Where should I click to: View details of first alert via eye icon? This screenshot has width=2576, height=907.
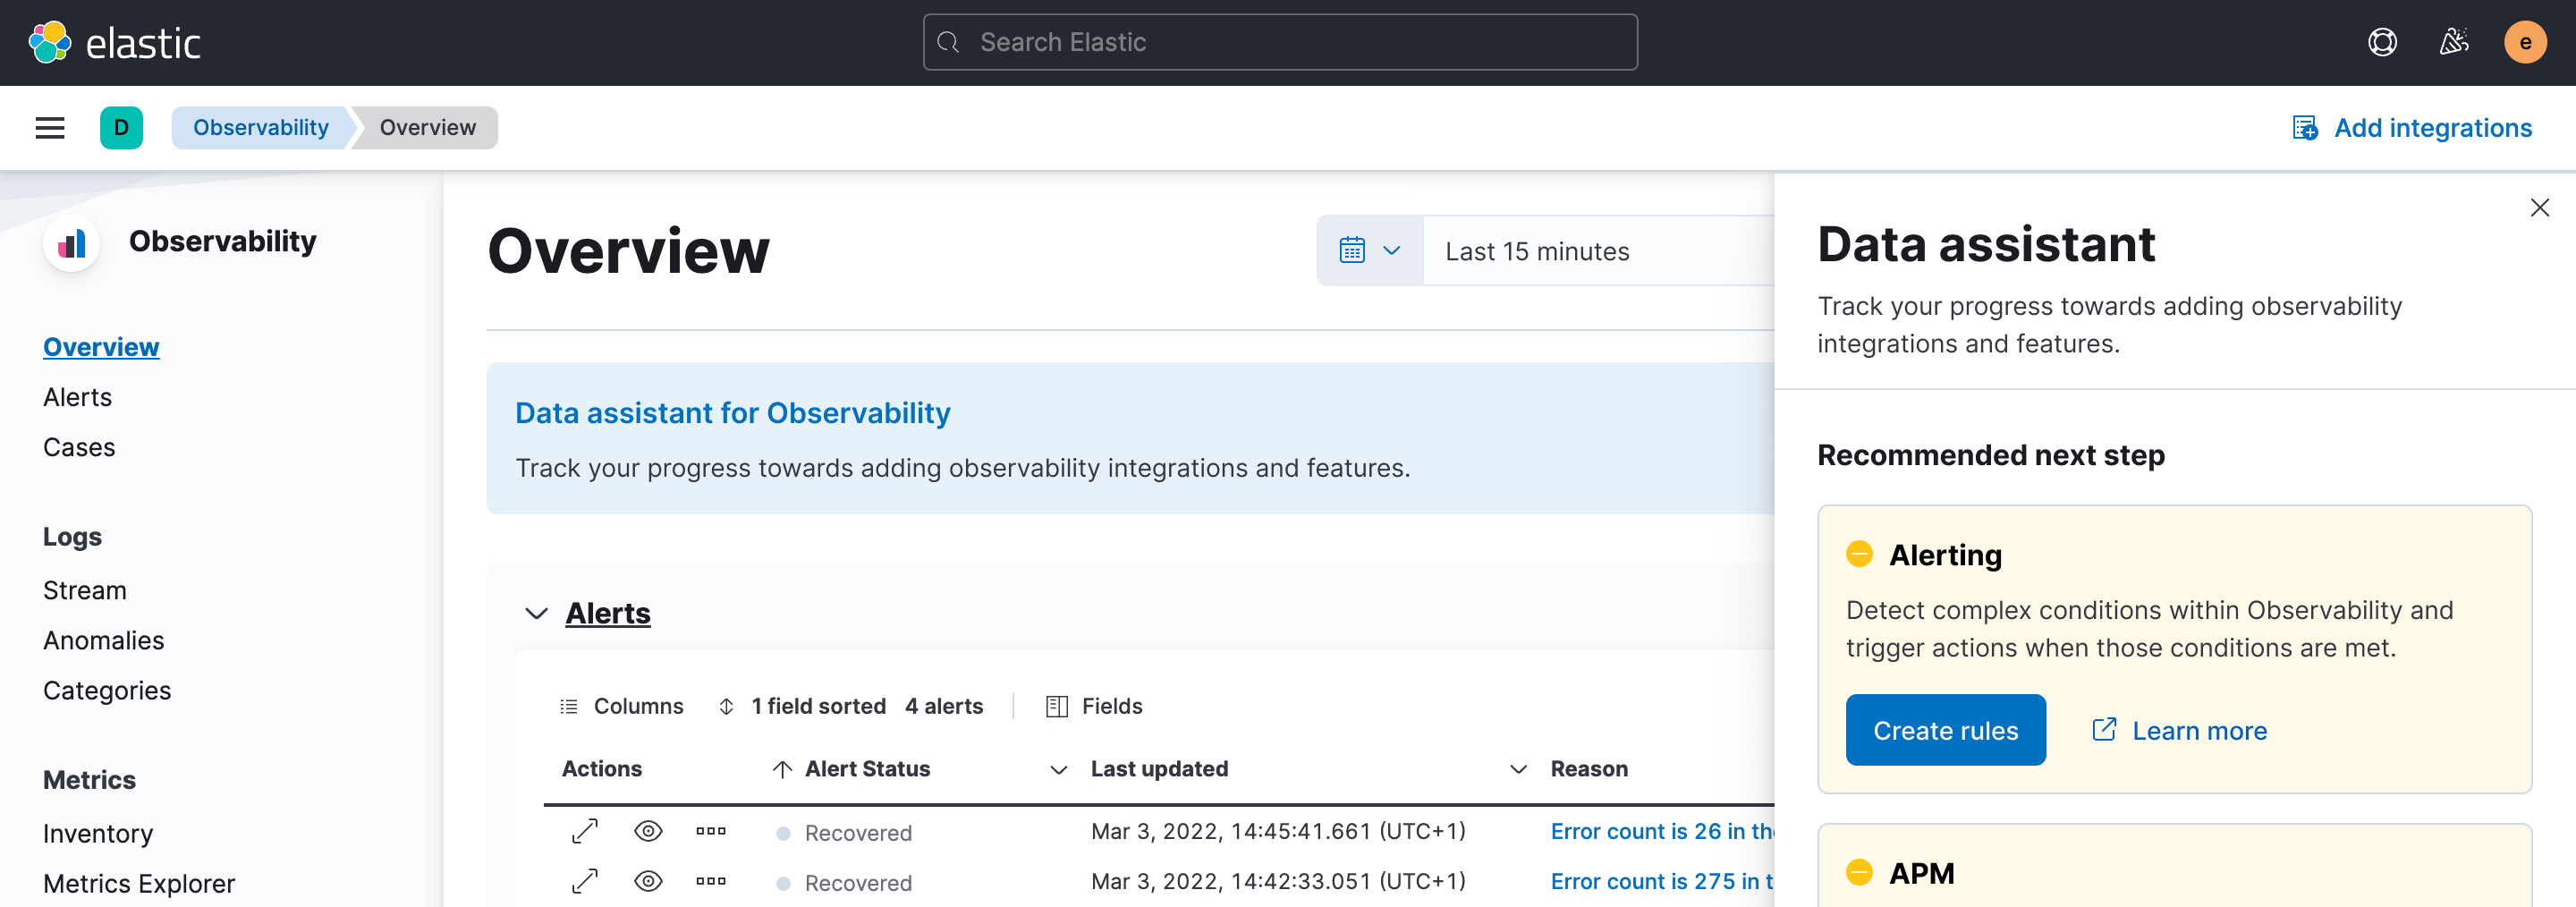648,831
